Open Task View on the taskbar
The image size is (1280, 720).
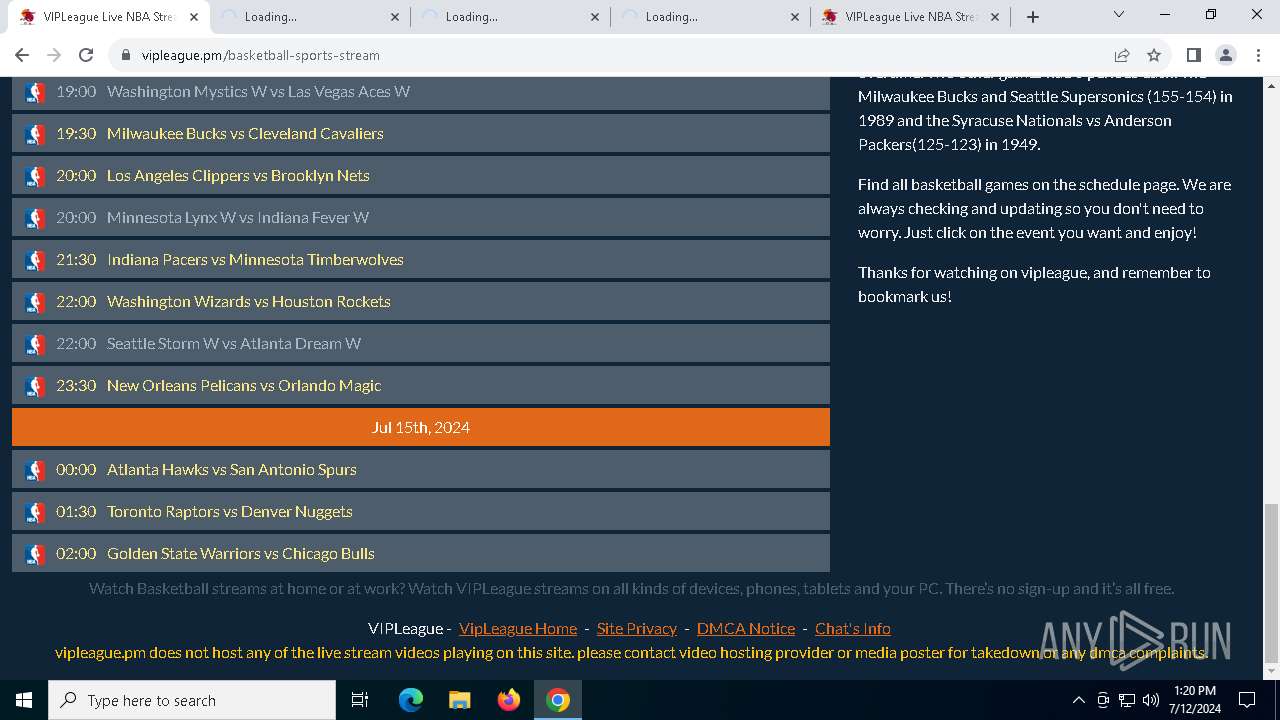coord(360,700)
